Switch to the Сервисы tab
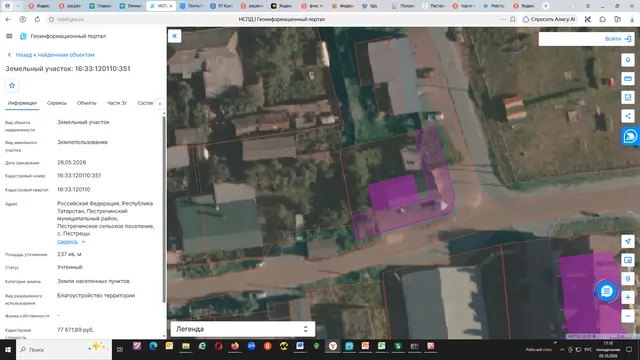This screenshot has width=640, height=360. pyautogui.click(x=57, y=103)
